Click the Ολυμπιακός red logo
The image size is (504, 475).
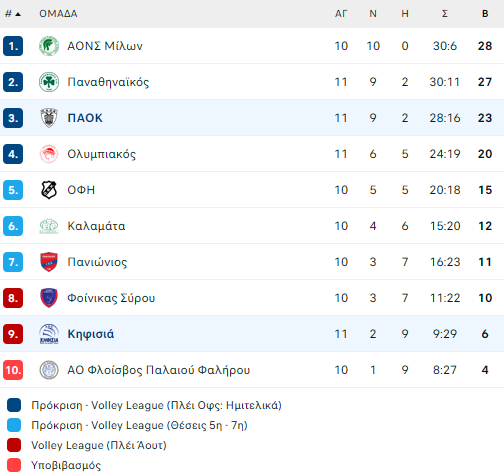pos(49,154)
